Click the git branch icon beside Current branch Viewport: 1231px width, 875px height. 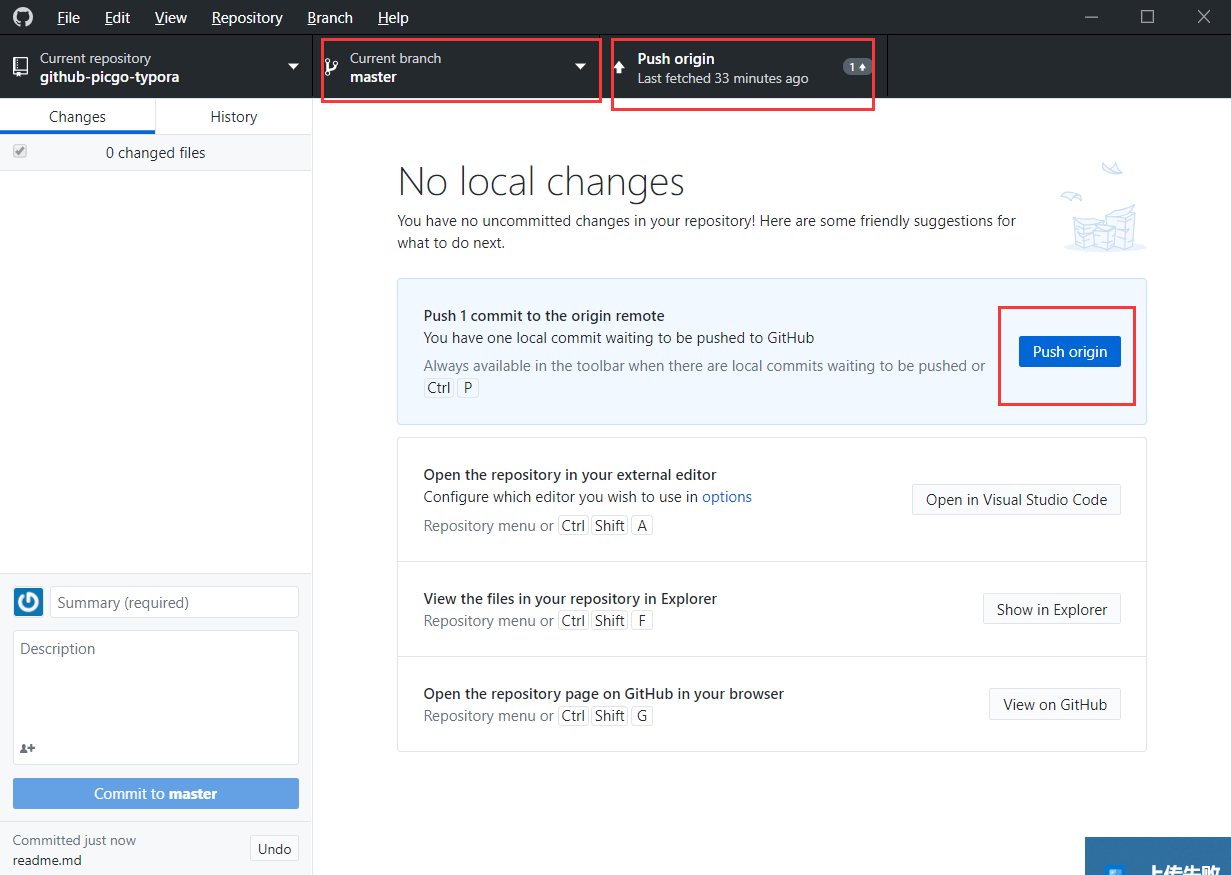[331, 67]
